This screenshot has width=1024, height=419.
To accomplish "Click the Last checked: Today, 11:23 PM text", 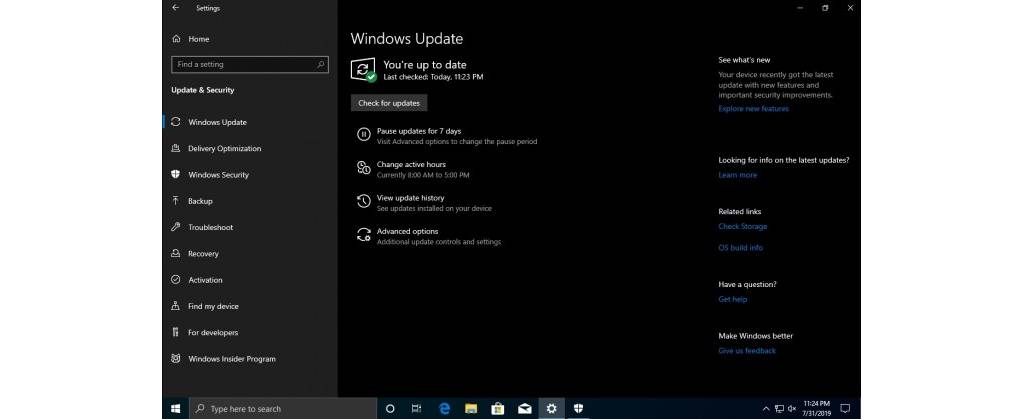I will coord(433,77).
